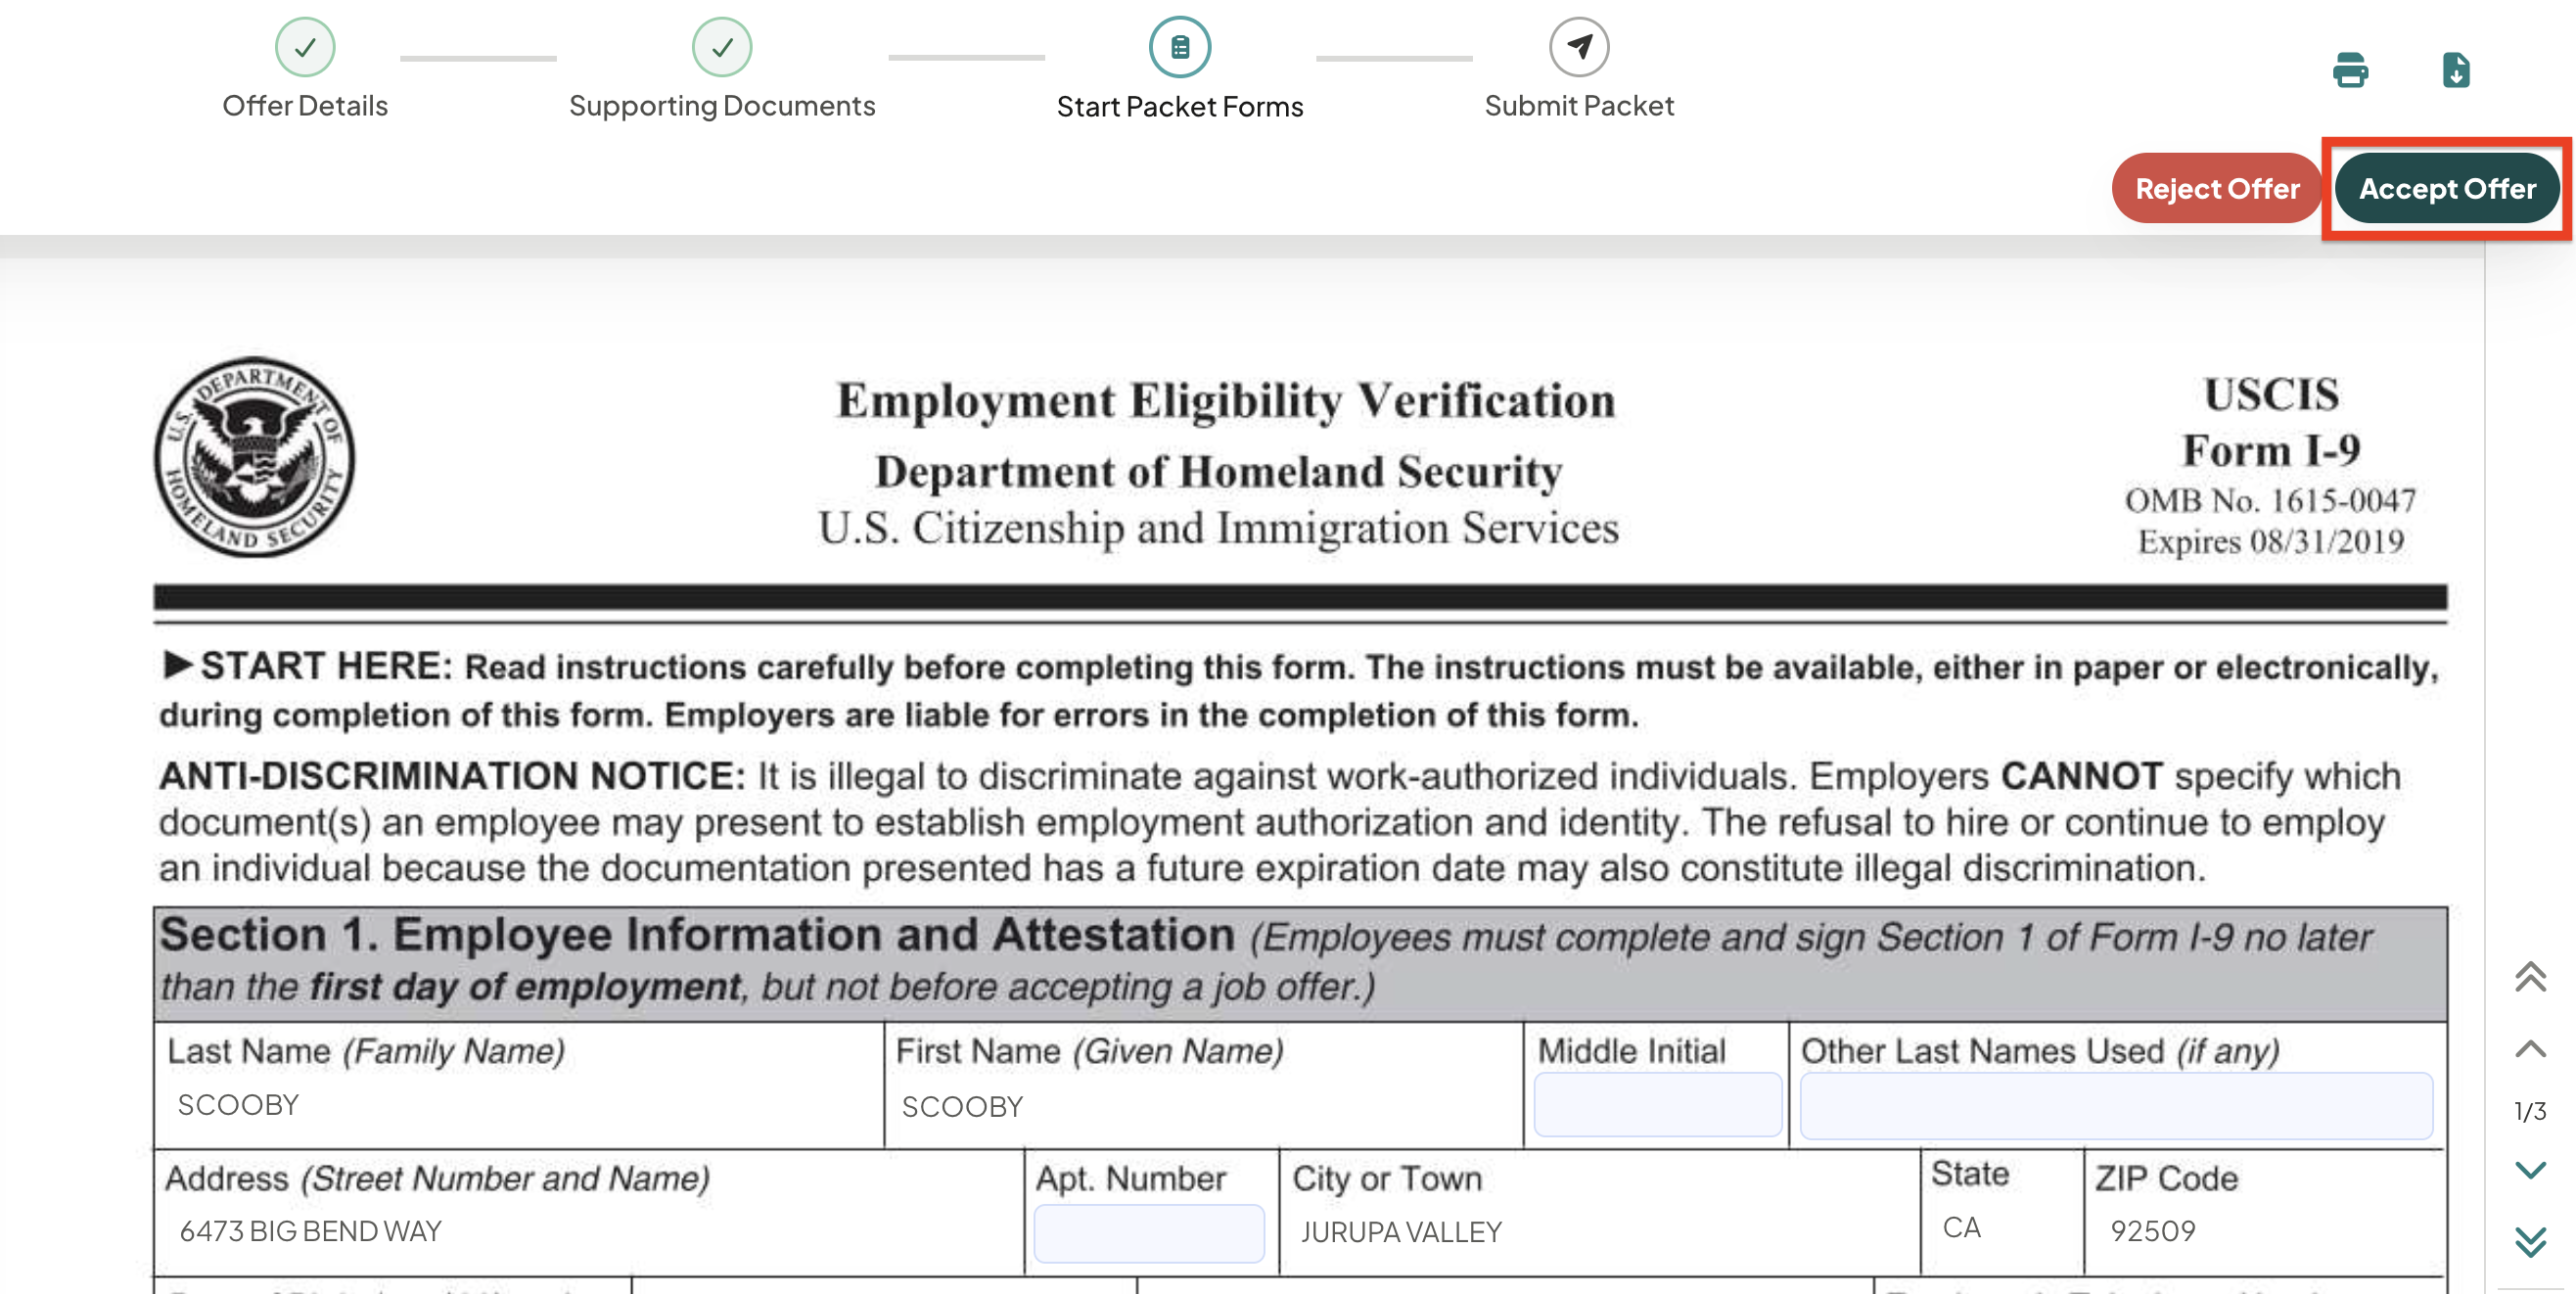Open the Supporting Documents step checkmark
This screenshot has width=2576, height=1294.
pos(722,47)
